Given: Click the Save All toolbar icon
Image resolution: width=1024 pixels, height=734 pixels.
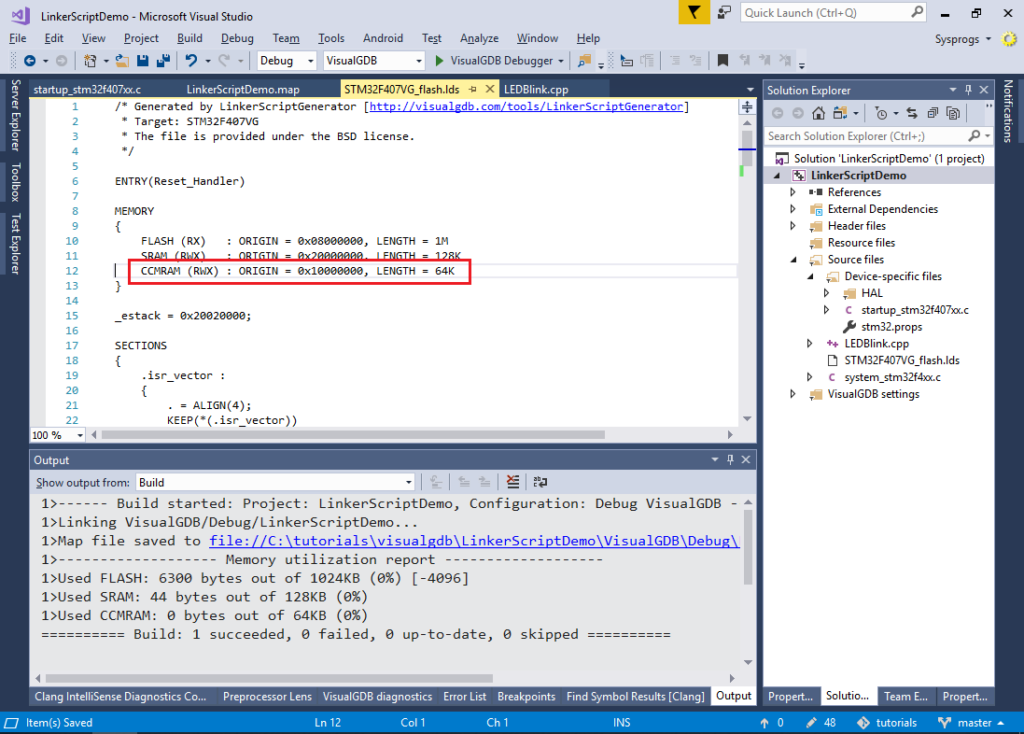Looking at the screenshot, I should [x=161, y=61].
